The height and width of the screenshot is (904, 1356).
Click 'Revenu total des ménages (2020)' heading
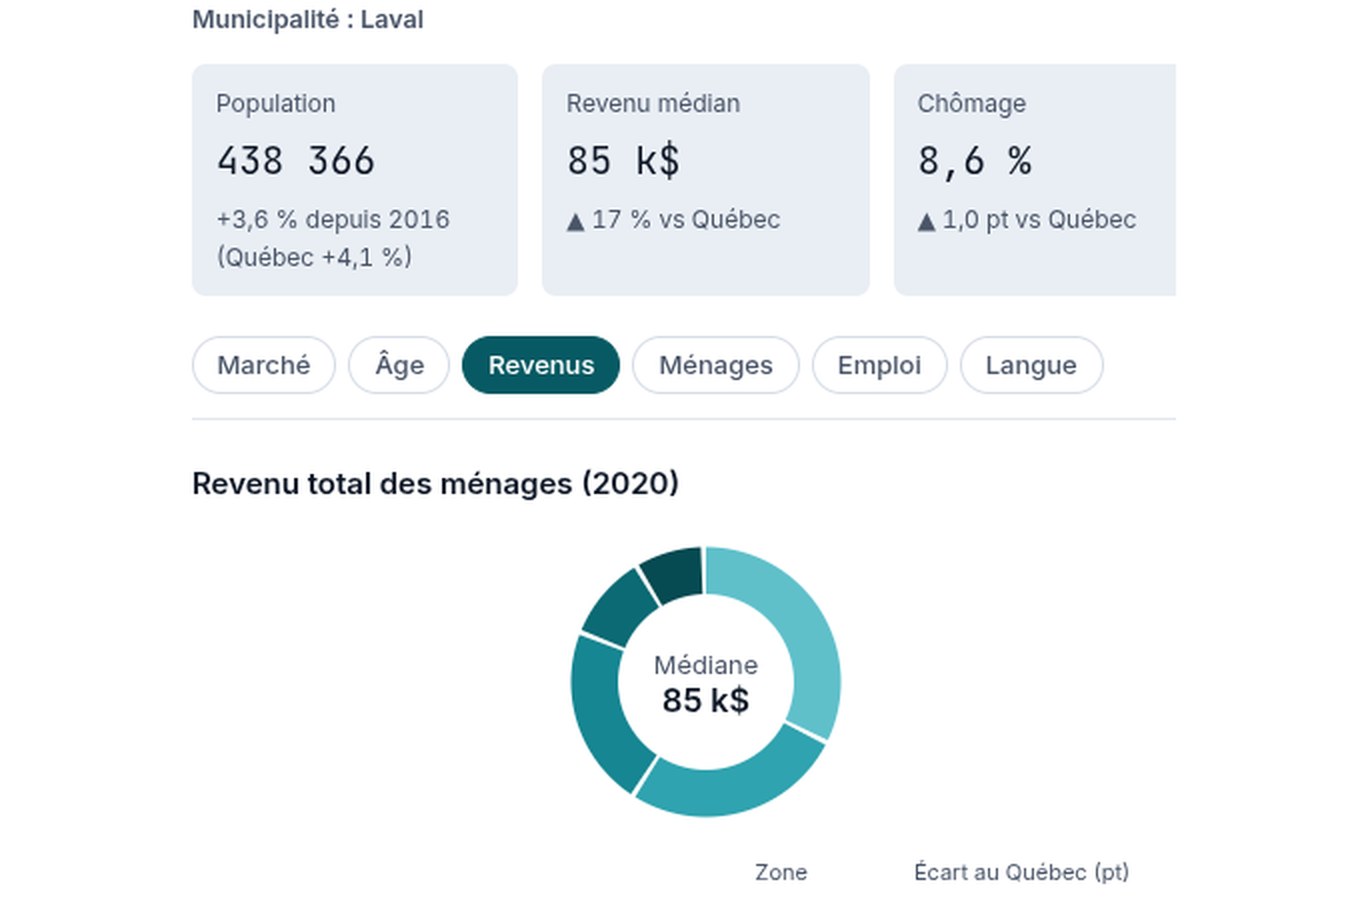tap(435, 483)
